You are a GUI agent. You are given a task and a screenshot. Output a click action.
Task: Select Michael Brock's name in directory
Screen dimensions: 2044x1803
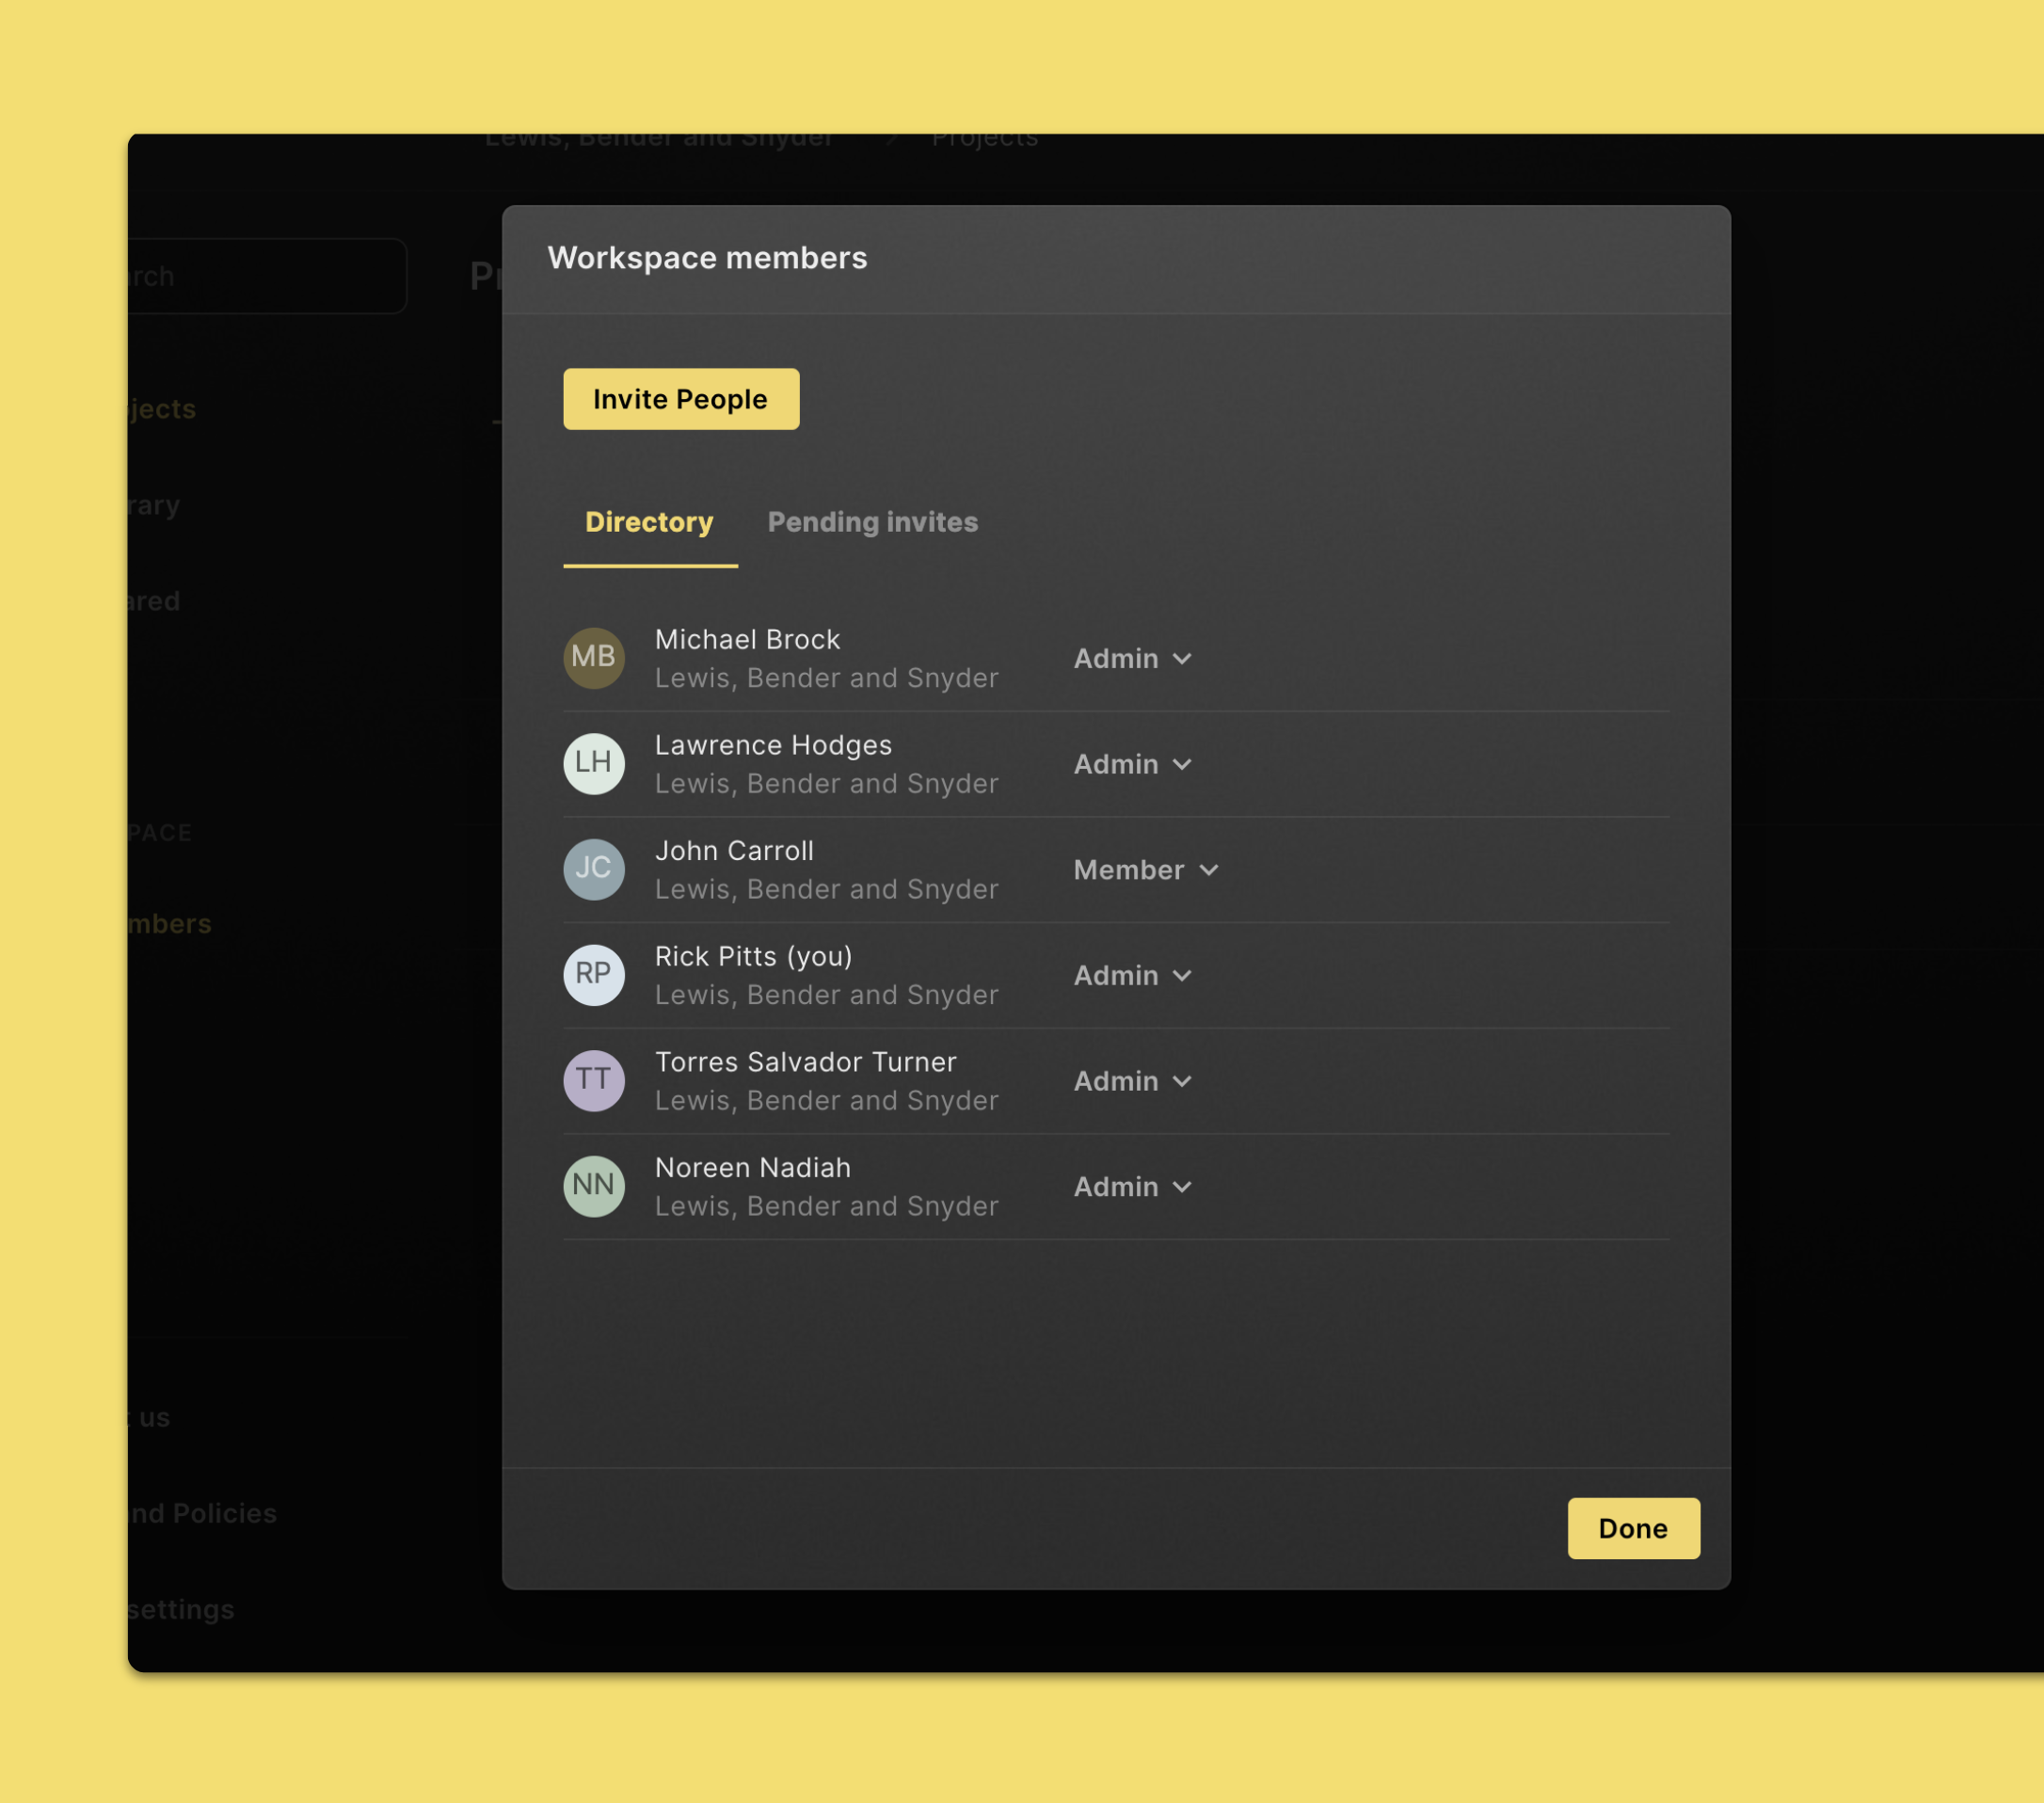click(x=747, y=640)
